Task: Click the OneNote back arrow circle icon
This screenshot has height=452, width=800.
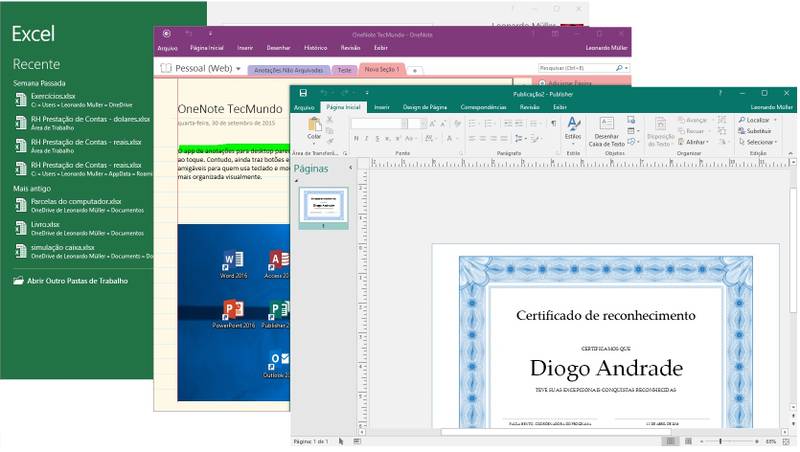Action: [166, 34]
